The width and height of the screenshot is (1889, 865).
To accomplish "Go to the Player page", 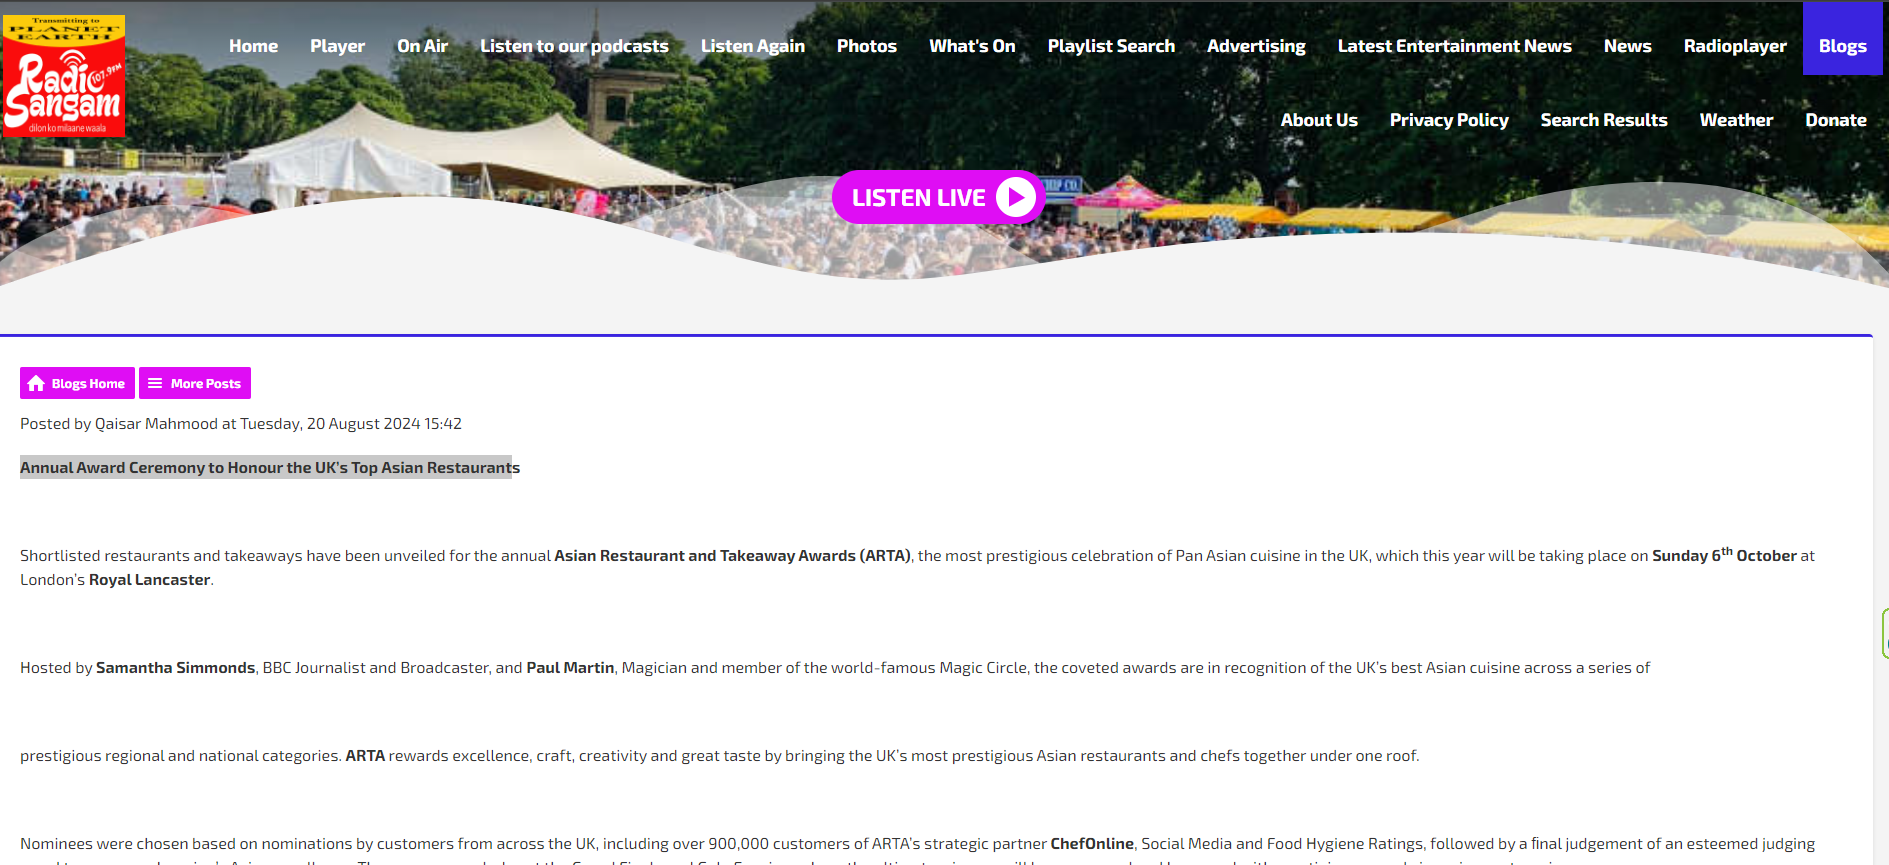I will tap(337, 46).
